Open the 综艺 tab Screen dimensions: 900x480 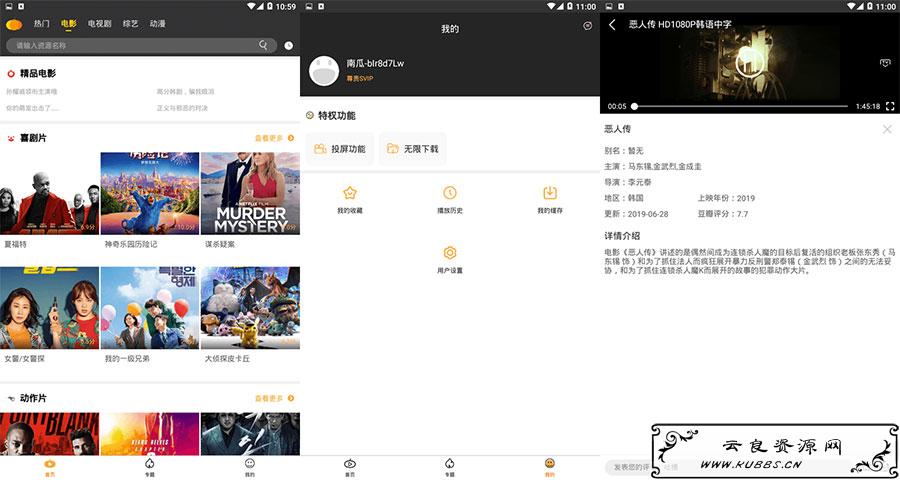[130, 24]
